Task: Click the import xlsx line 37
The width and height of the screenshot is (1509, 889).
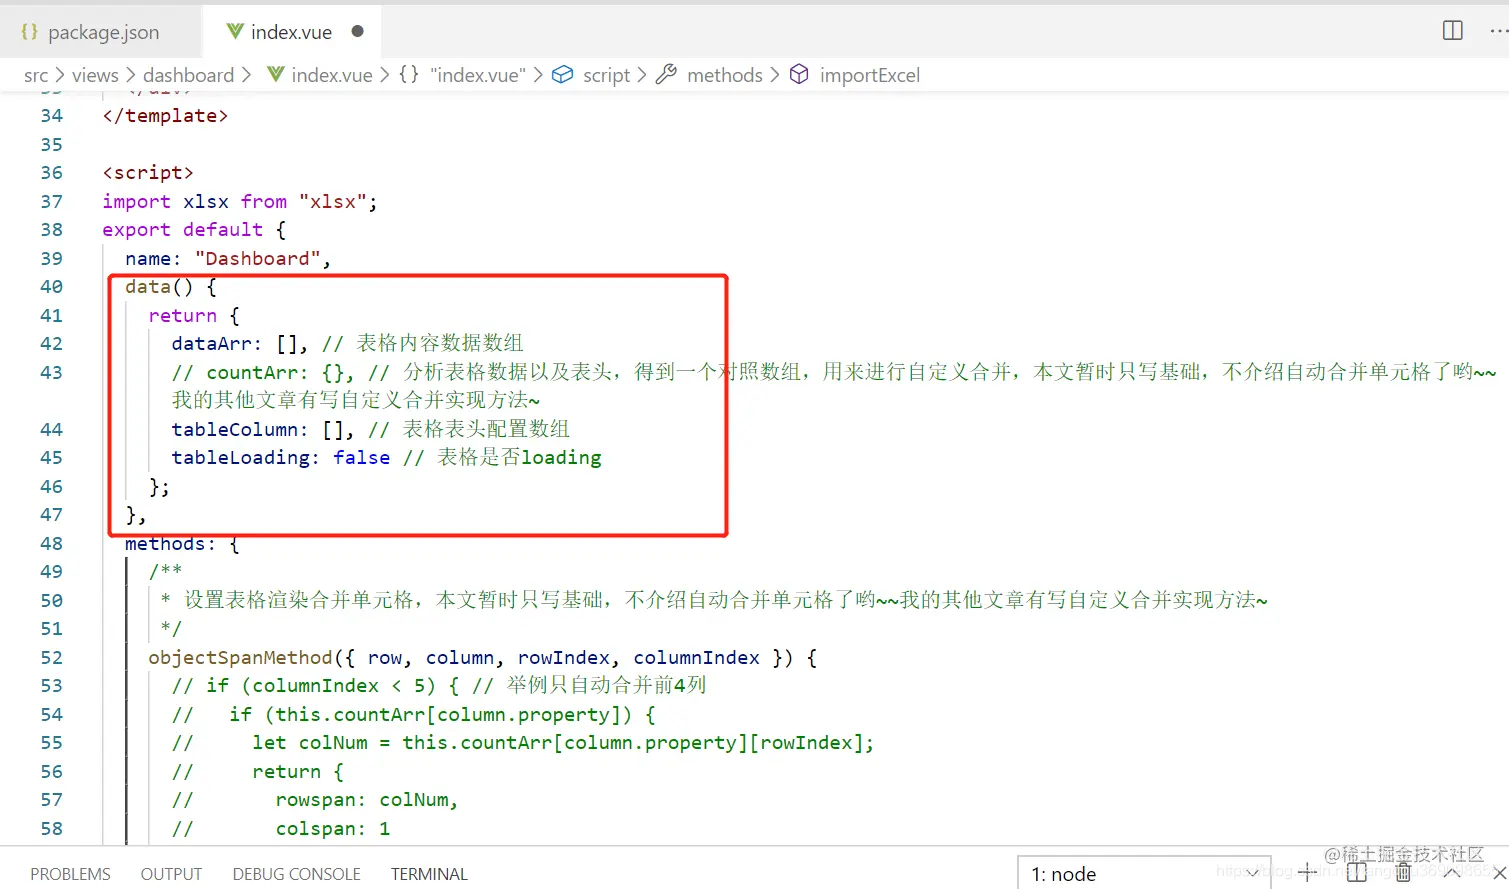Action: click(x=240, y=202)
